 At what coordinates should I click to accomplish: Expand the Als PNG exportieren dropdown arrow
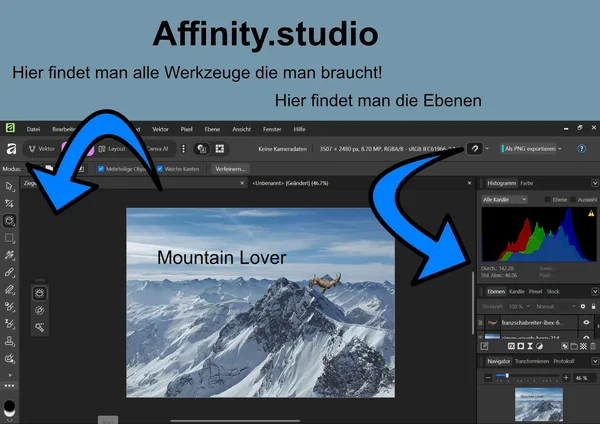pos(560,148)
